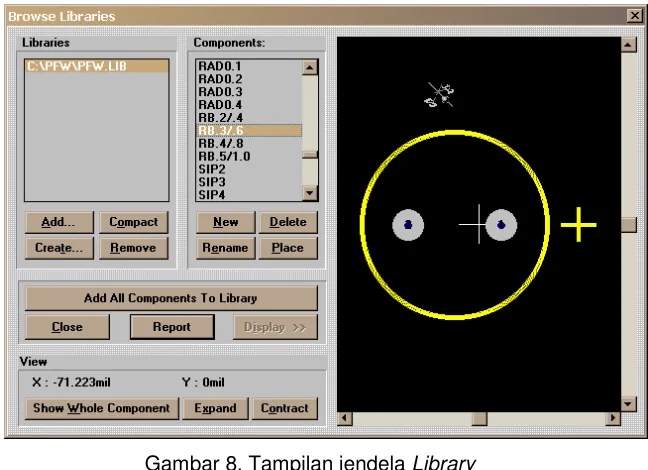
Task: Click the Contract view button
Action: (x=285, y=408)
